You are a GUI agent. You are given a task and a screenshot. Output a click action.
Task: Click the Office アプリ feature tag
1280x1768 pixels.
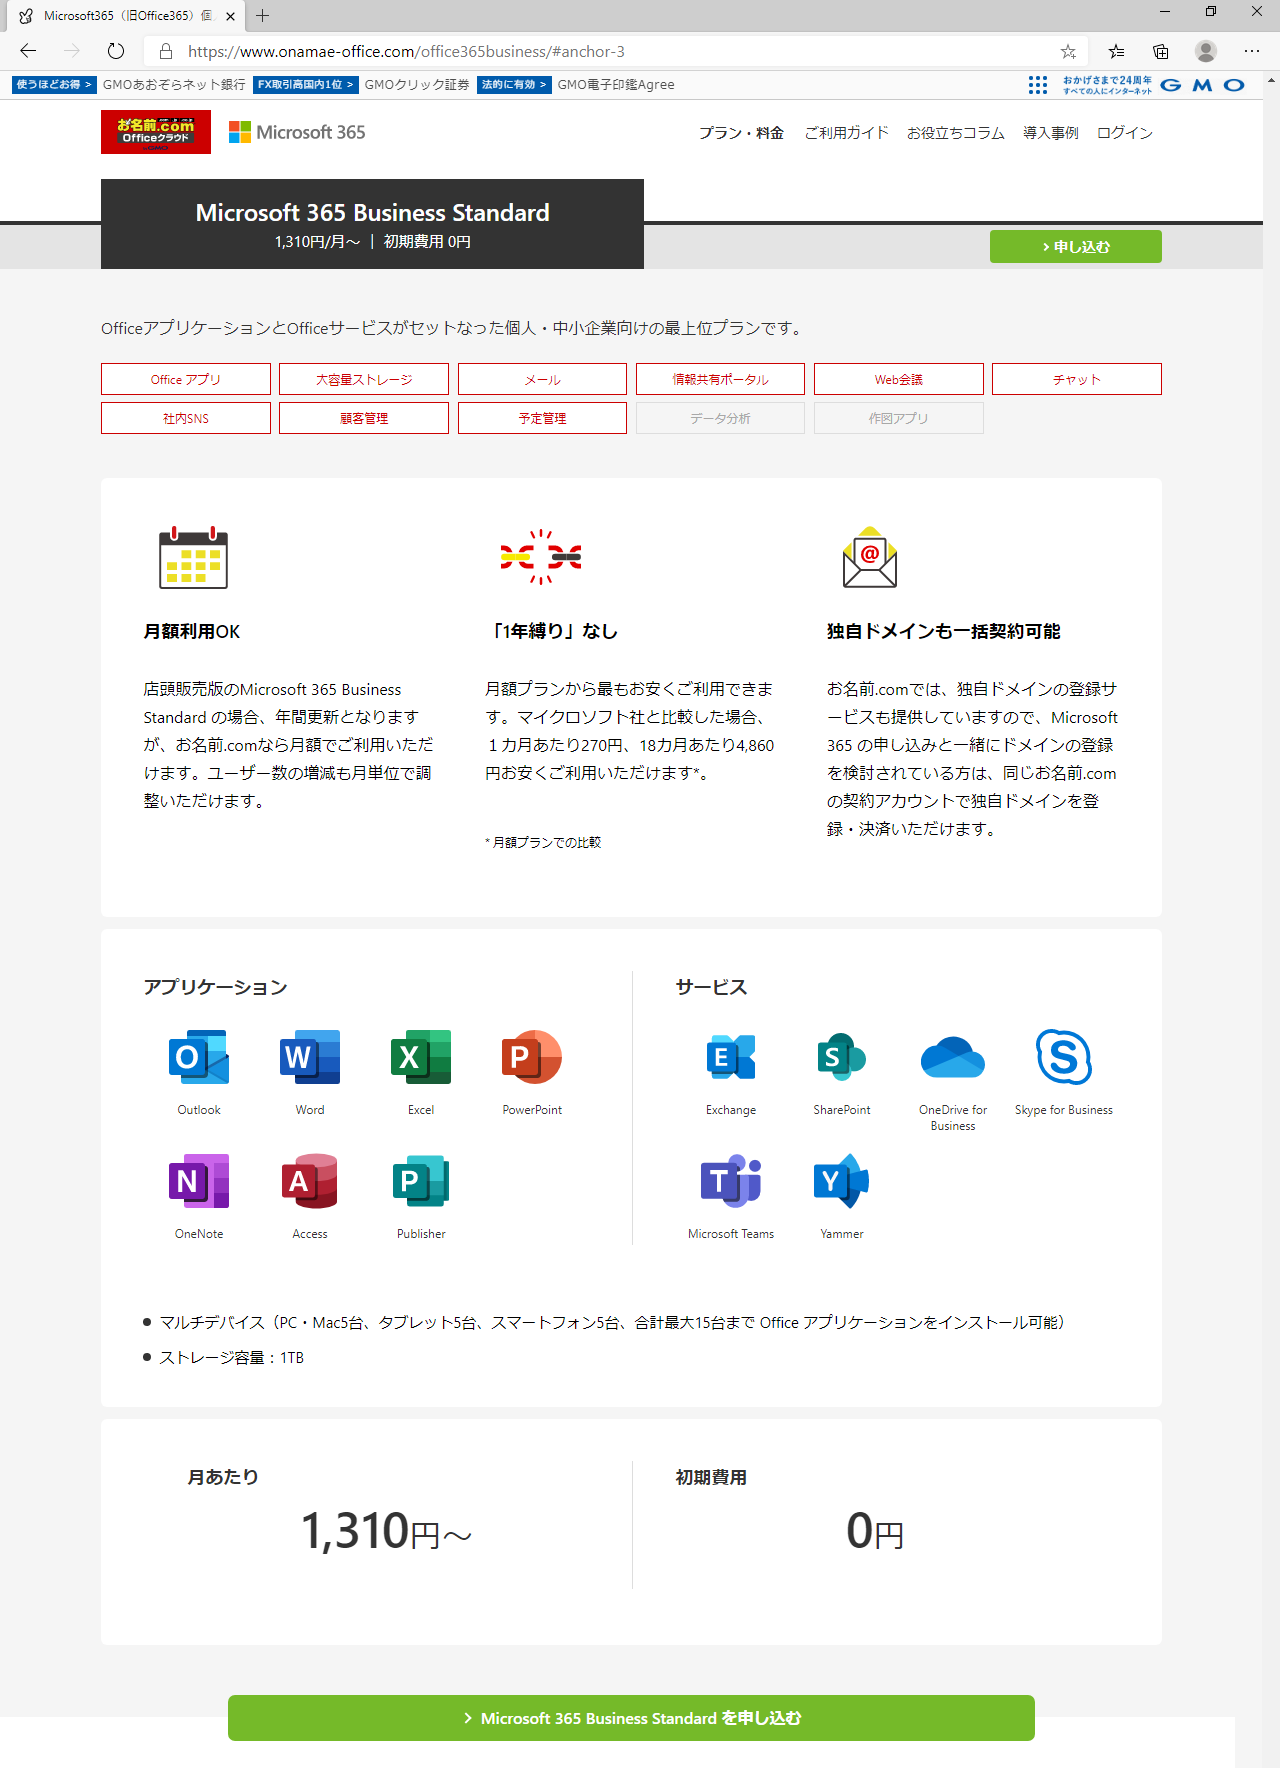click(186, 379)
